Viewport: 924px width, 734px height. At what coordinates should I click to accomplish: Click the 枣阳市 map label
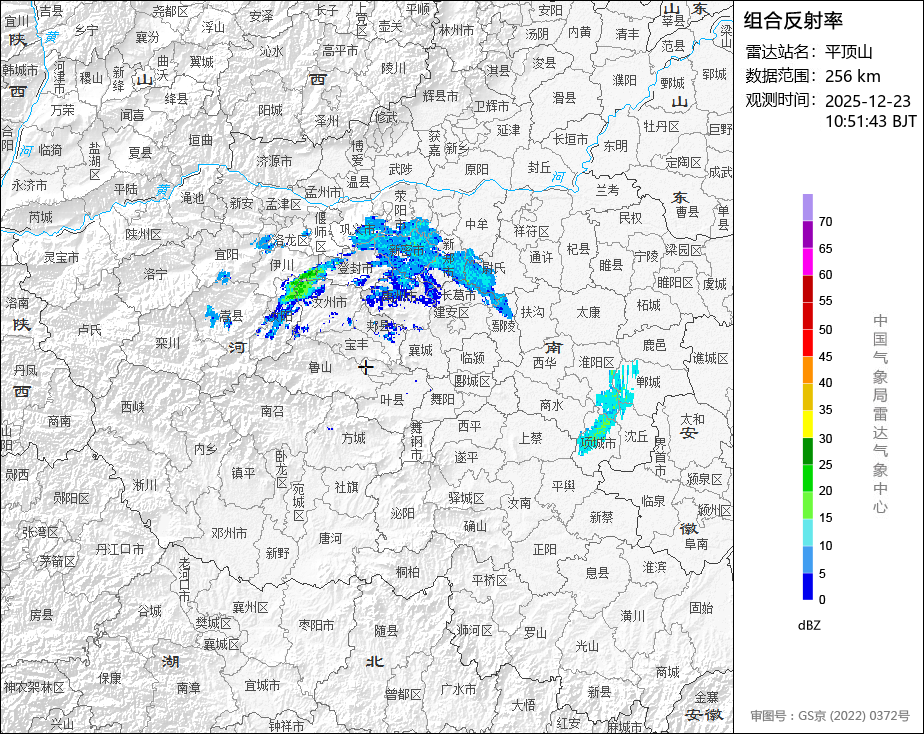point(316,625)
